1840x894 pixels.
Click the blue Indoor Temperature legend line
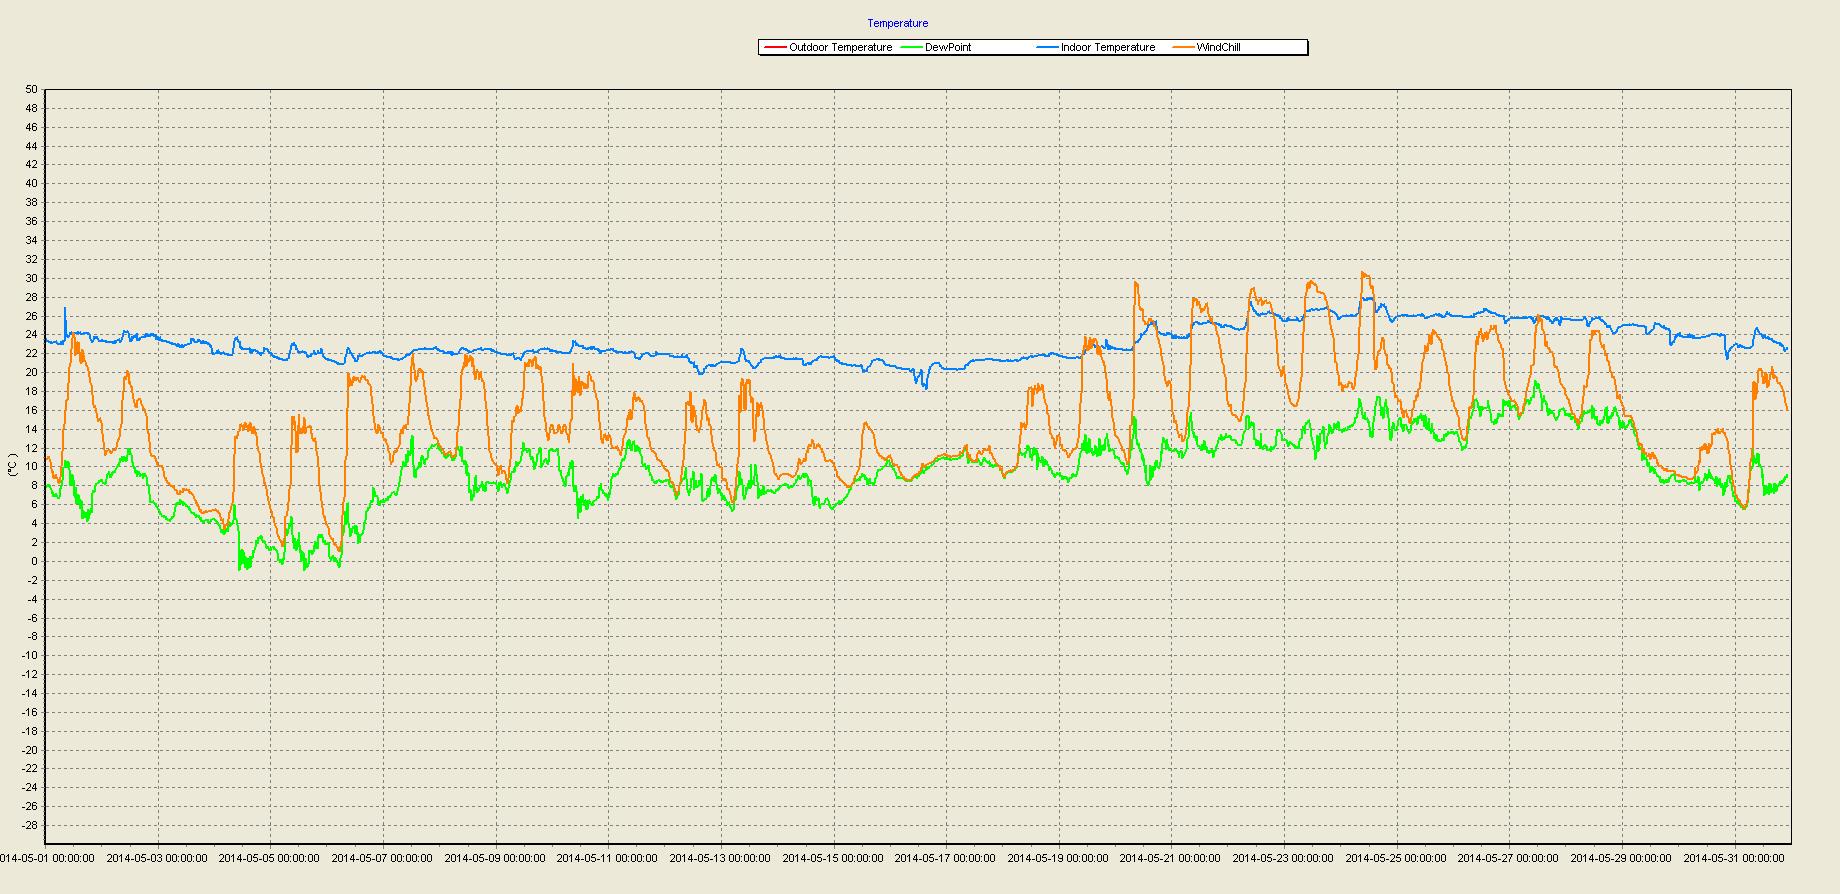tap(1048, 47)
